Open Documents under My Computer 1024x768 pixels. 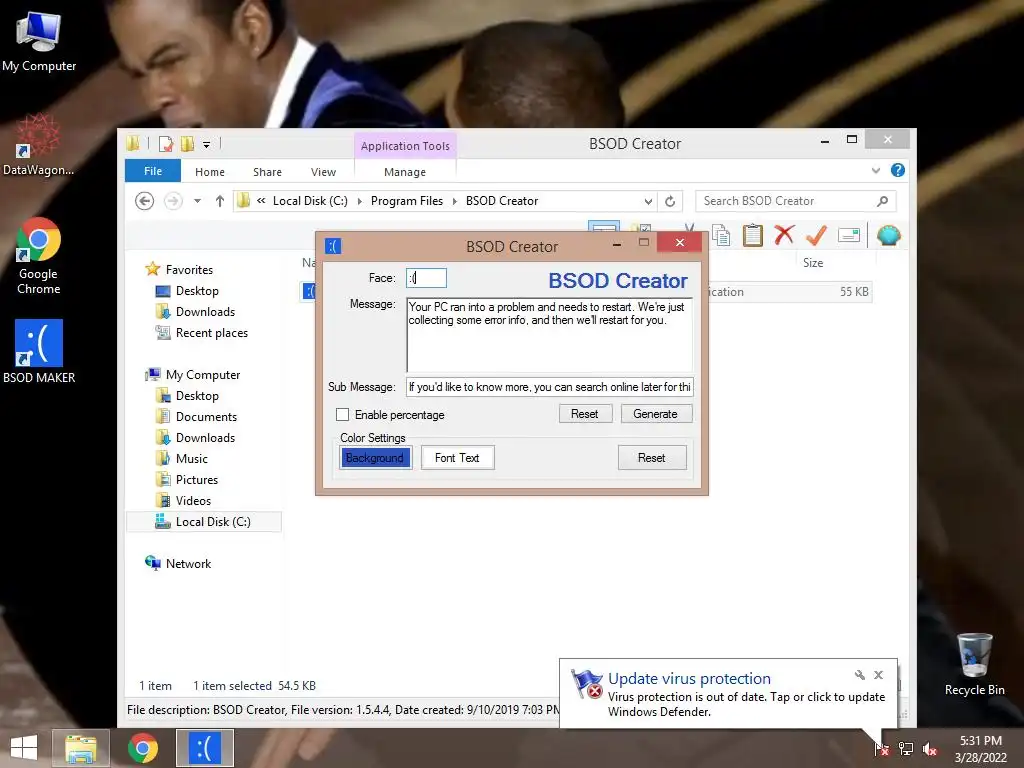tap(206, 417)
